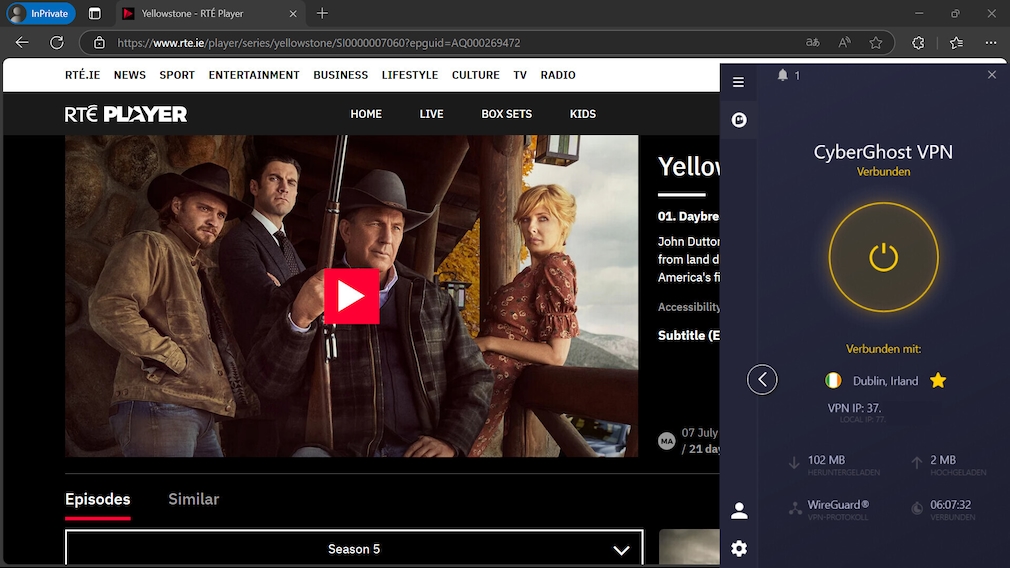Click the RTÉ Player logo

126,114
